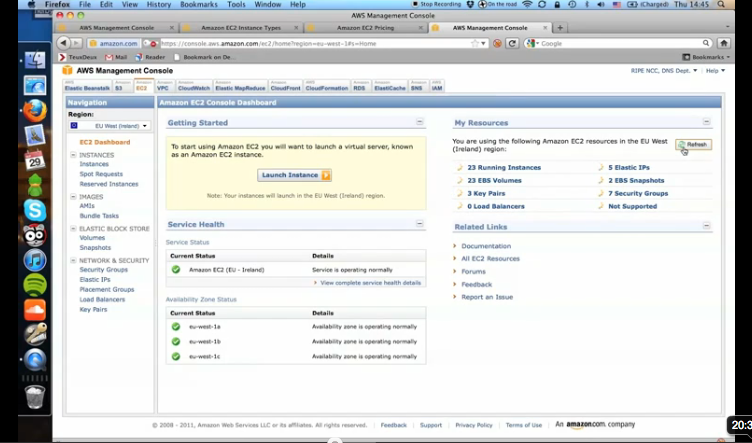Collapse the ELASTIC BLOCK STORE group
Viewport: 752px width, 443px height.
pyautogui.click(x=73, y=229)
